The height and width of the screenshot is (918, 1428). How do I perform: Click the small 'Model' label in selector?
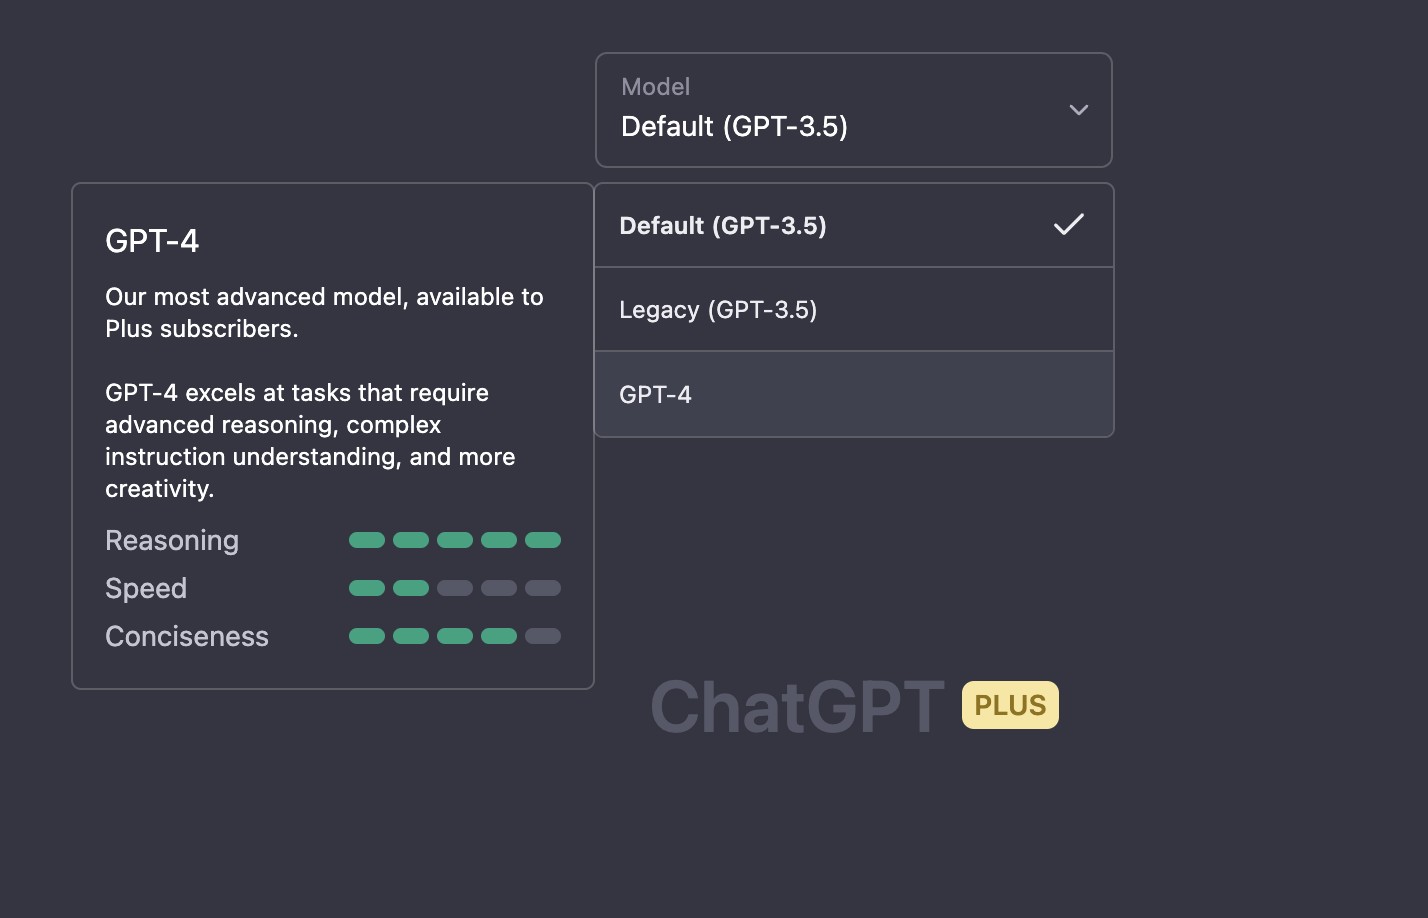pos(655,87)
